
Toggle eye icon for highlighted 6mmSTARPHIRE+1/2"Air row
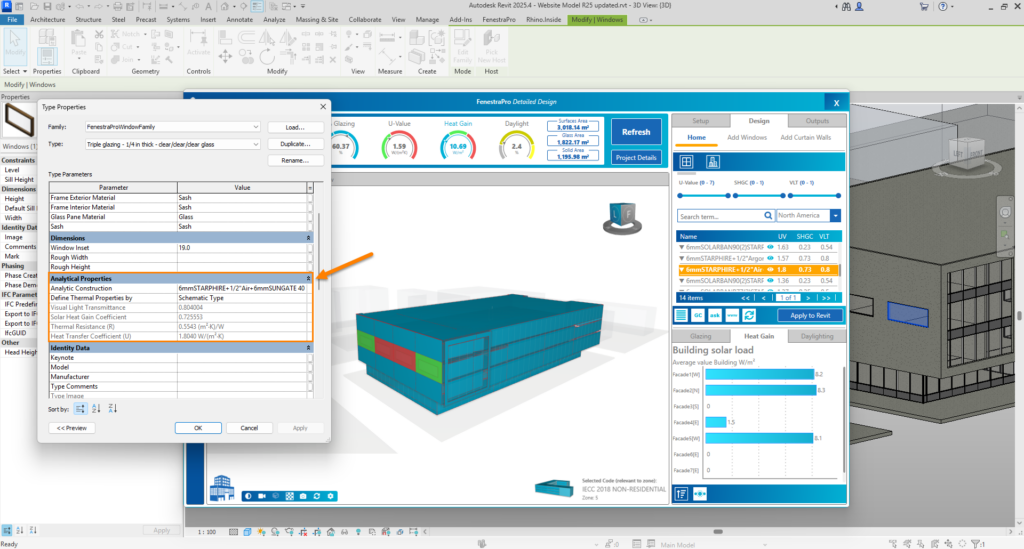pyautogui.click(x=770, y=270)
